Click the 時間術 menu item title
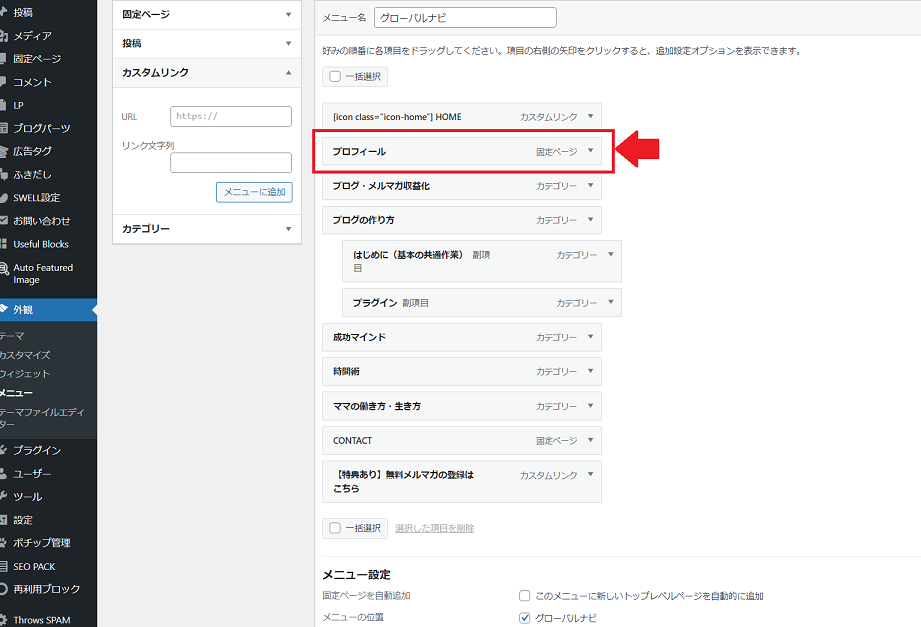Image resolution: width=921 pixels, height=627 pixels. click(347, 371)
